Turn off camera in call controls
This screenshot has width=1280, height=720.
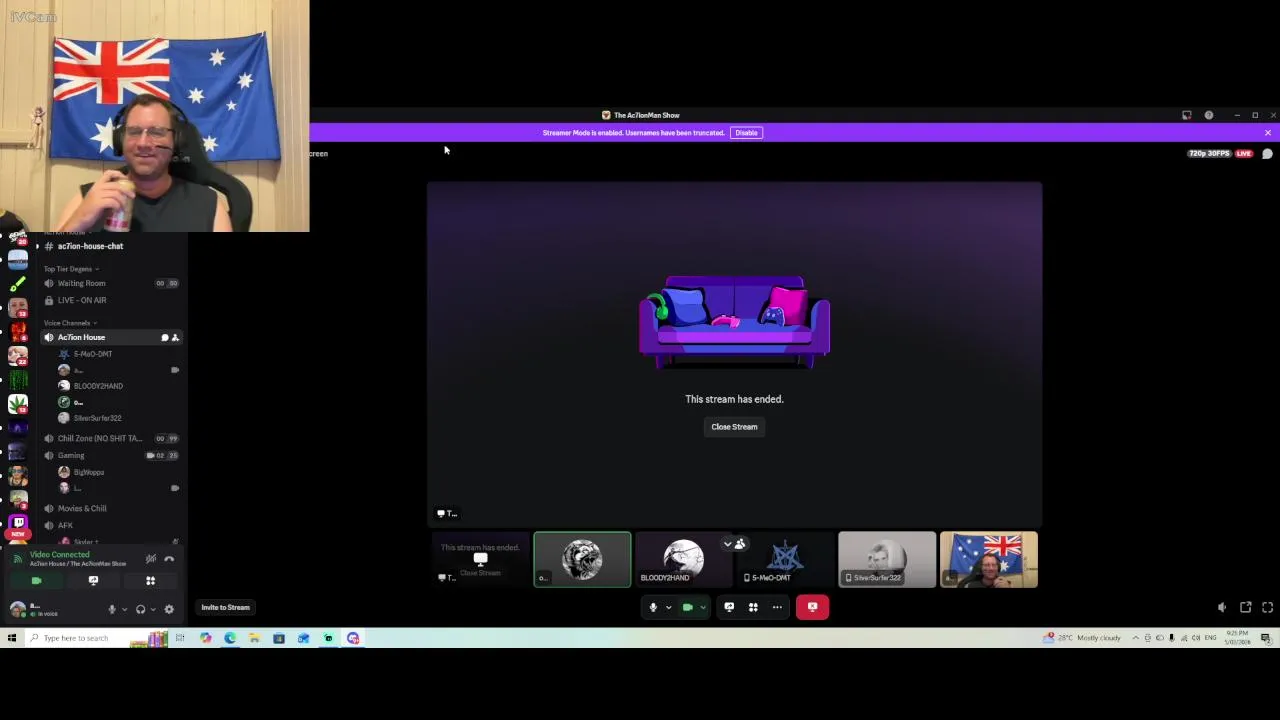tap(687, 607)
